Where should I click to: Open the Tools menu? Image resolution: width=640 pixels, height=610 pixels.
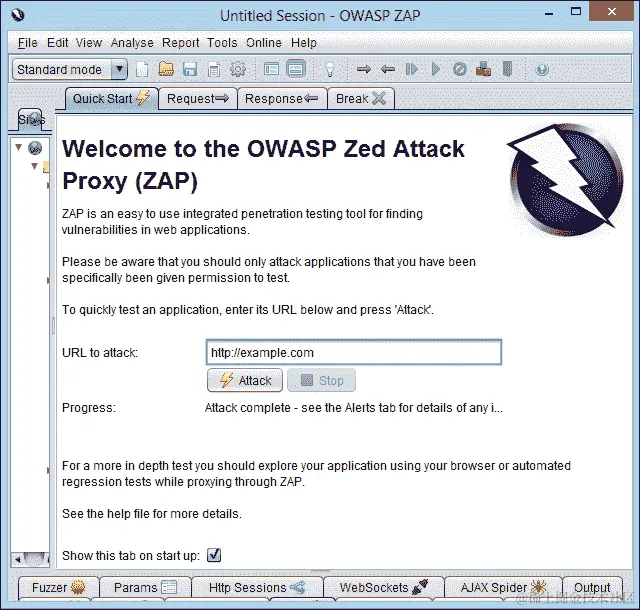coord(222,43)
